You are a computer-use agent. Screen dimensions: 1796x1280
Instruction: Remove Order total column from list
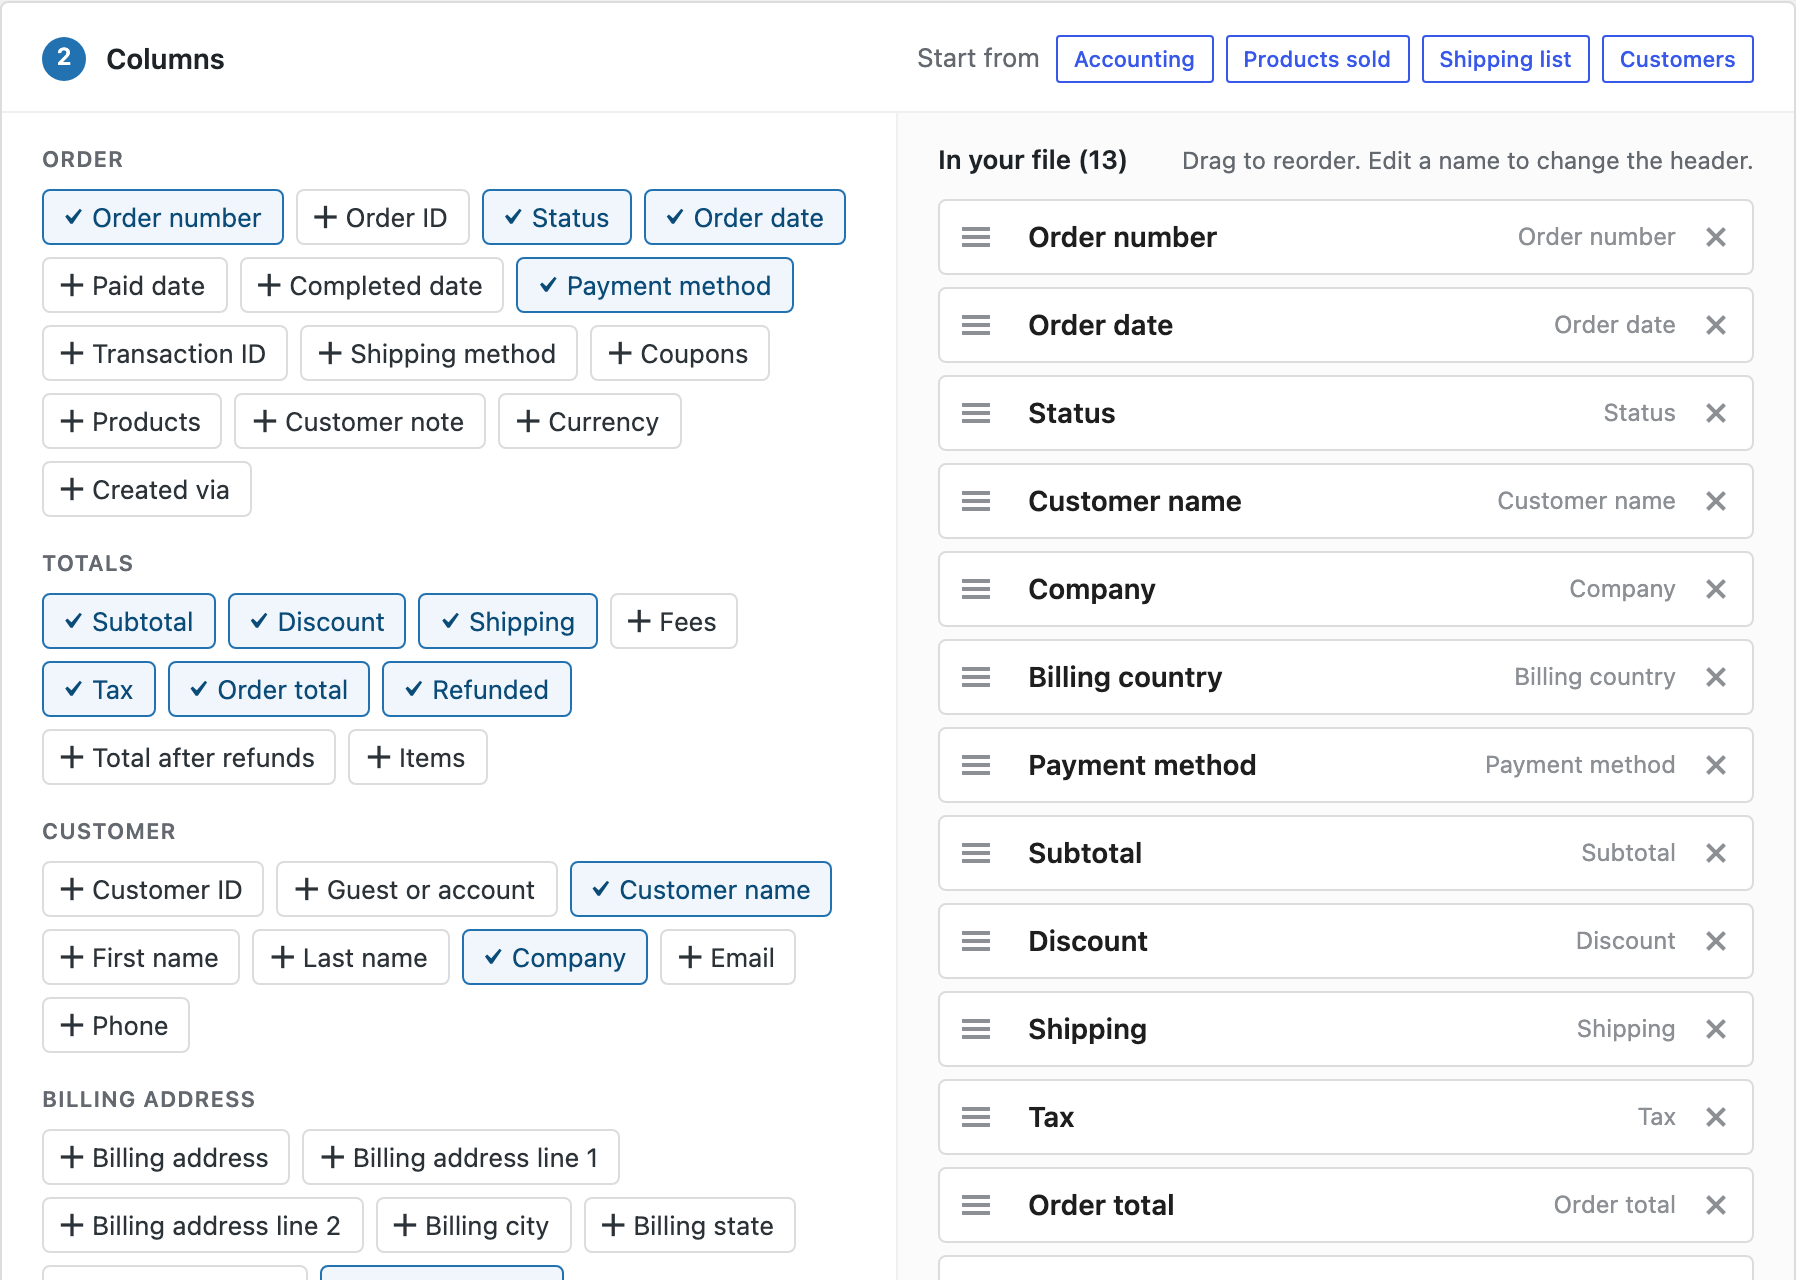pos(1716,1205)
